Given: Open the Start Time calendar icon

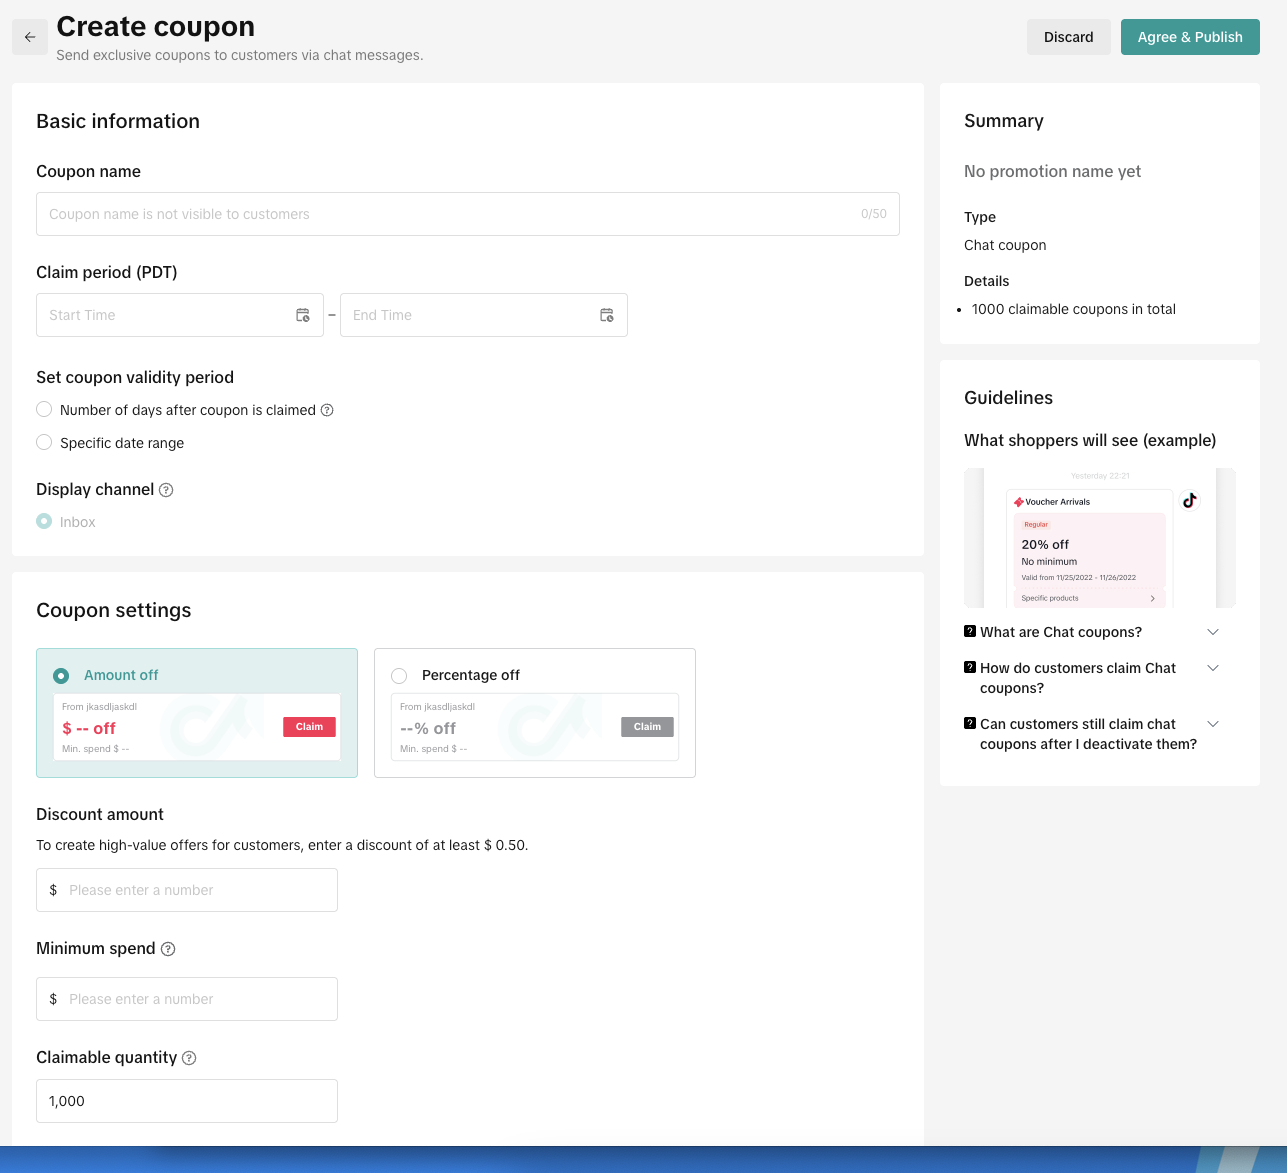Looking at the screenshot, I should pyautogui.click(x=303, y=315).
